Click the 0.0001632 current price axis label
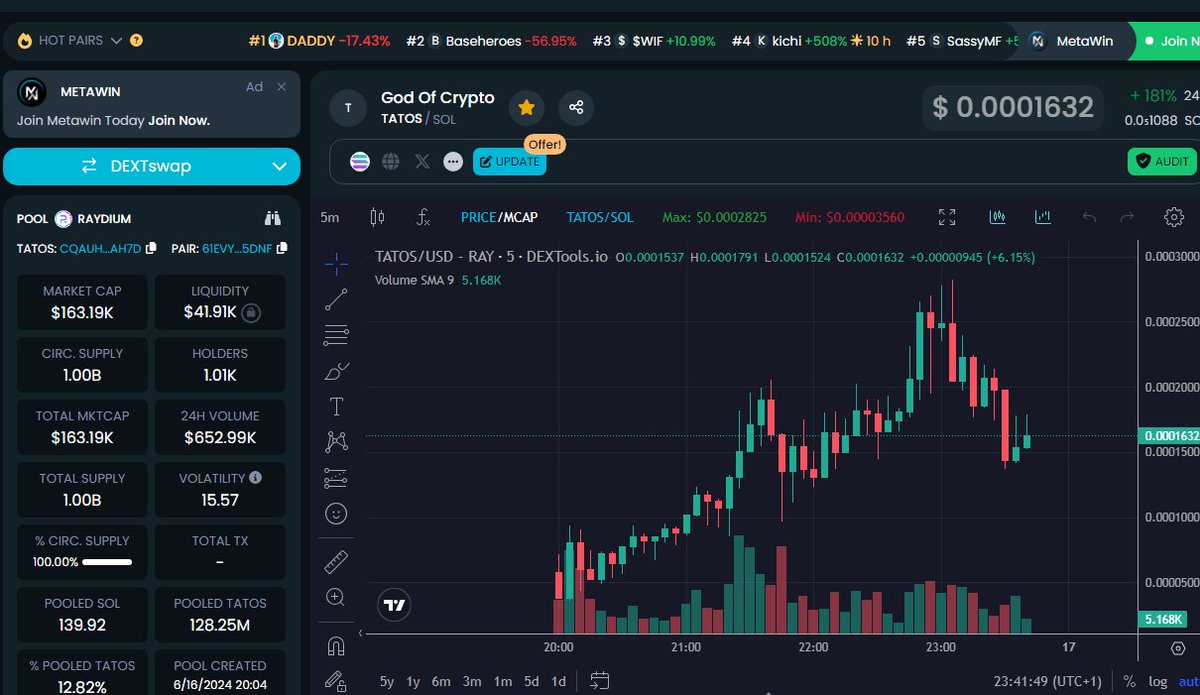The width and height of the screenshot is (1200, 695). pos(1169,436)
